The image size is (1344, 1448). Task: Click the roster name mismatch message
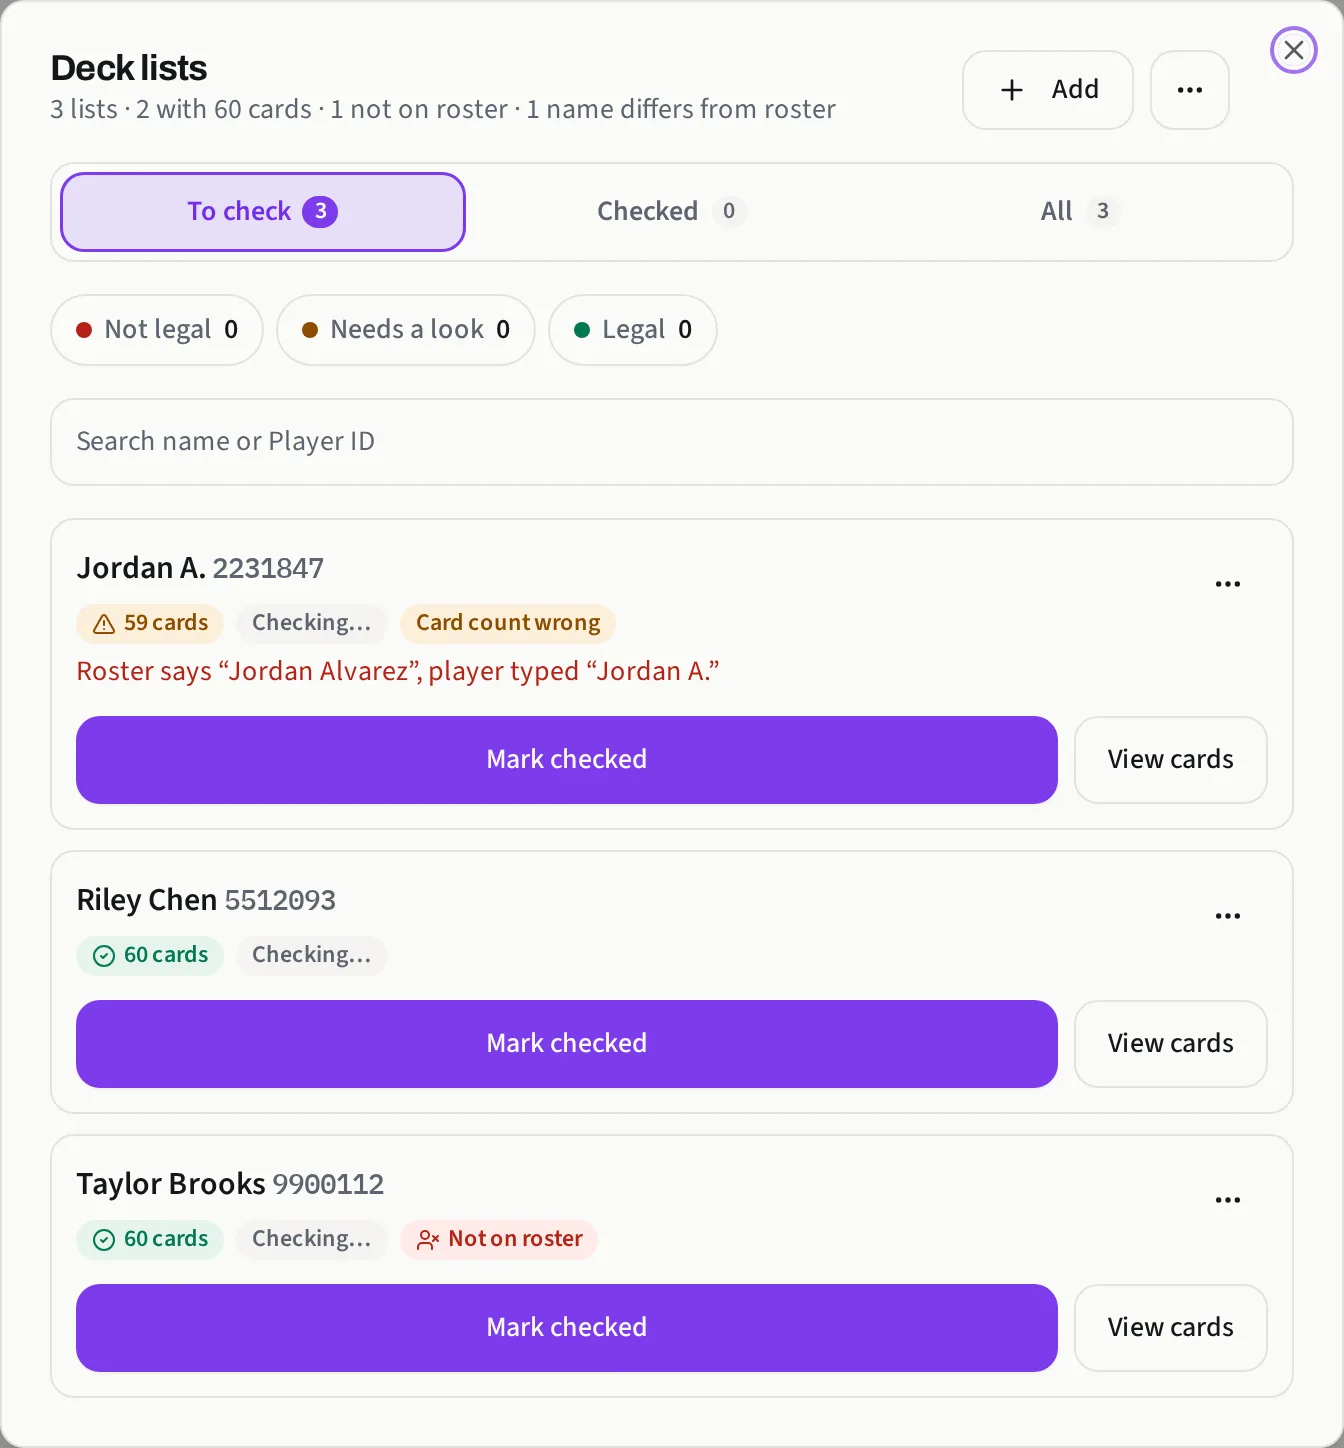tap(398, 671)
